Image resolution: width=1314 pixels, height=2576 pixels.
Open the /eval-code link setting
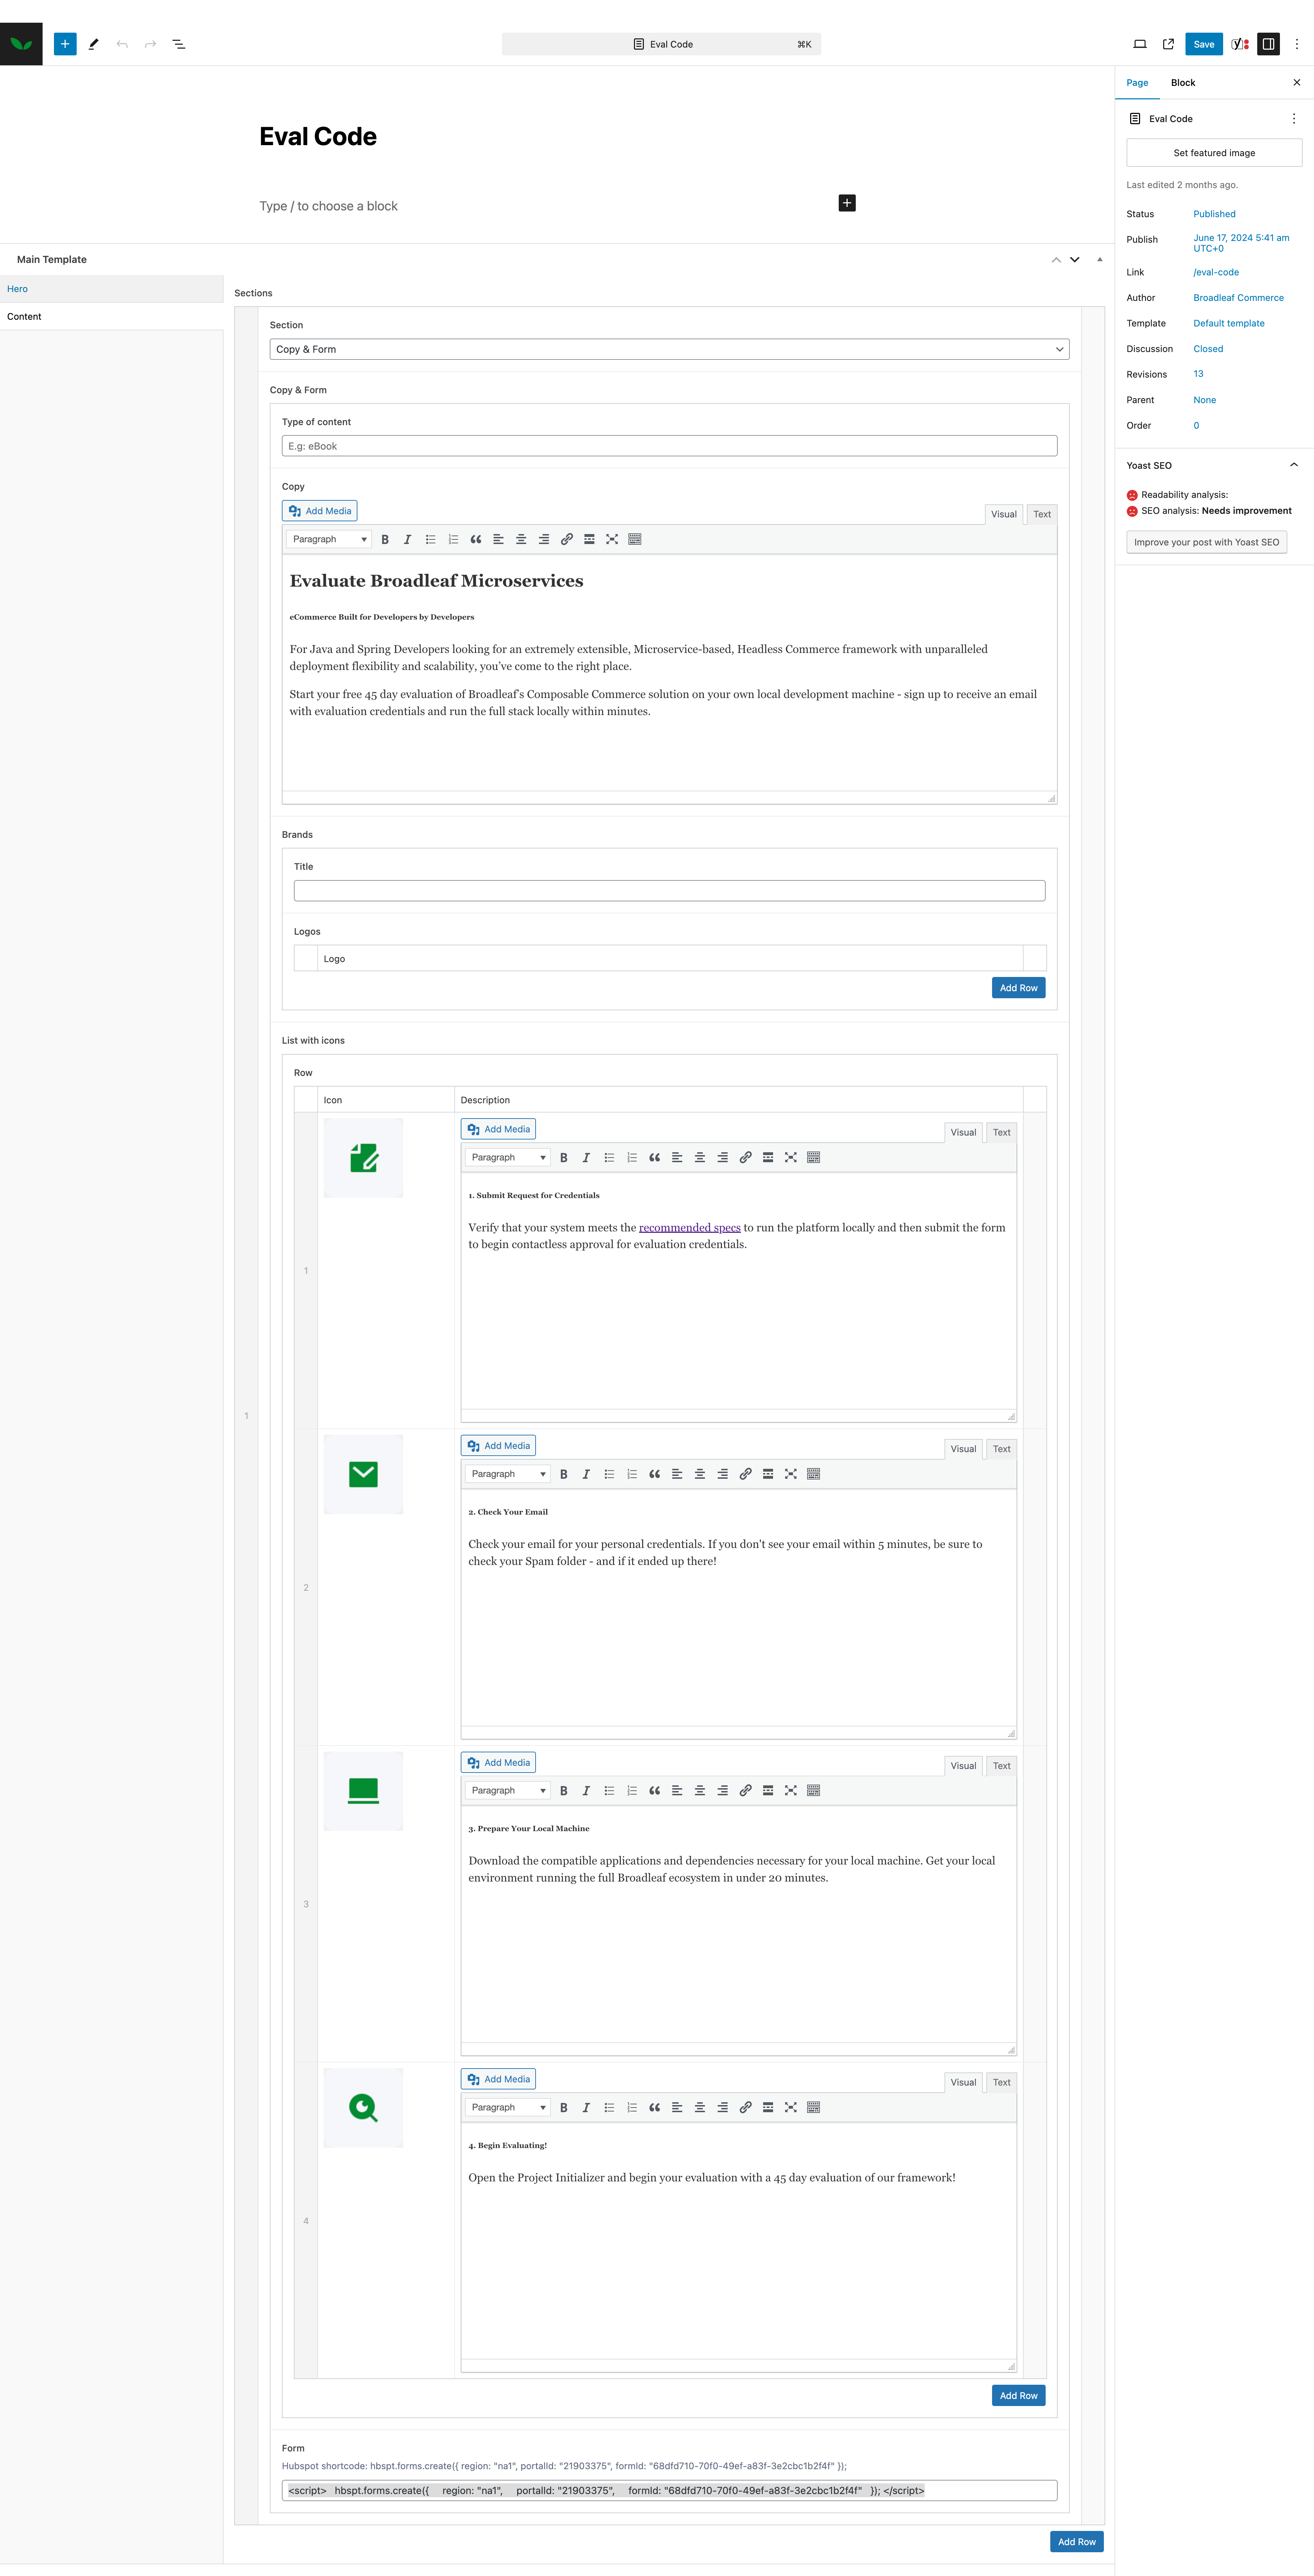click(x=1216, y=272)
